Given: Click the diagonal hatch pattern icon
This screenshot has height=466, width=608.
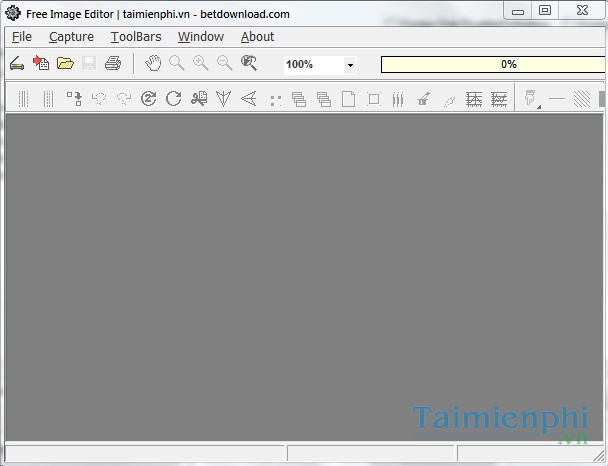Looking at the screenshot, I should tap(582, 99).
